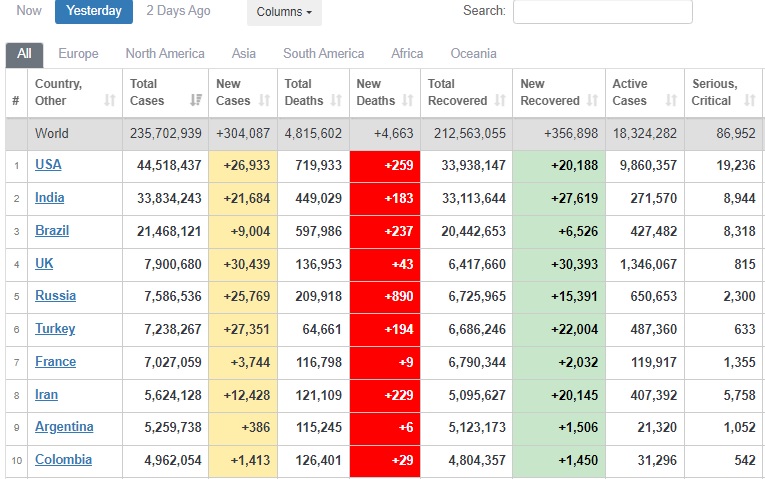Click World new deaths +4,663

pyautogui.click(x=393, y=133)
